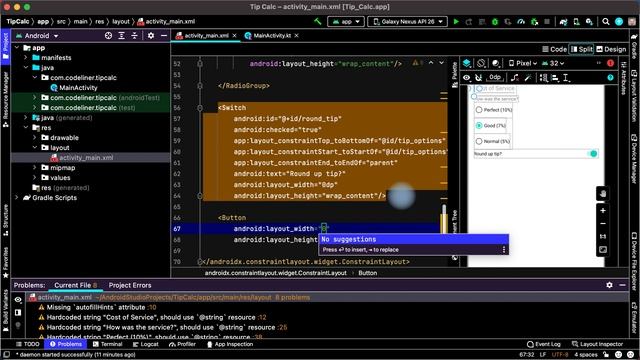Click the red design error indicator
640x360 pixels.
[610, 63]
